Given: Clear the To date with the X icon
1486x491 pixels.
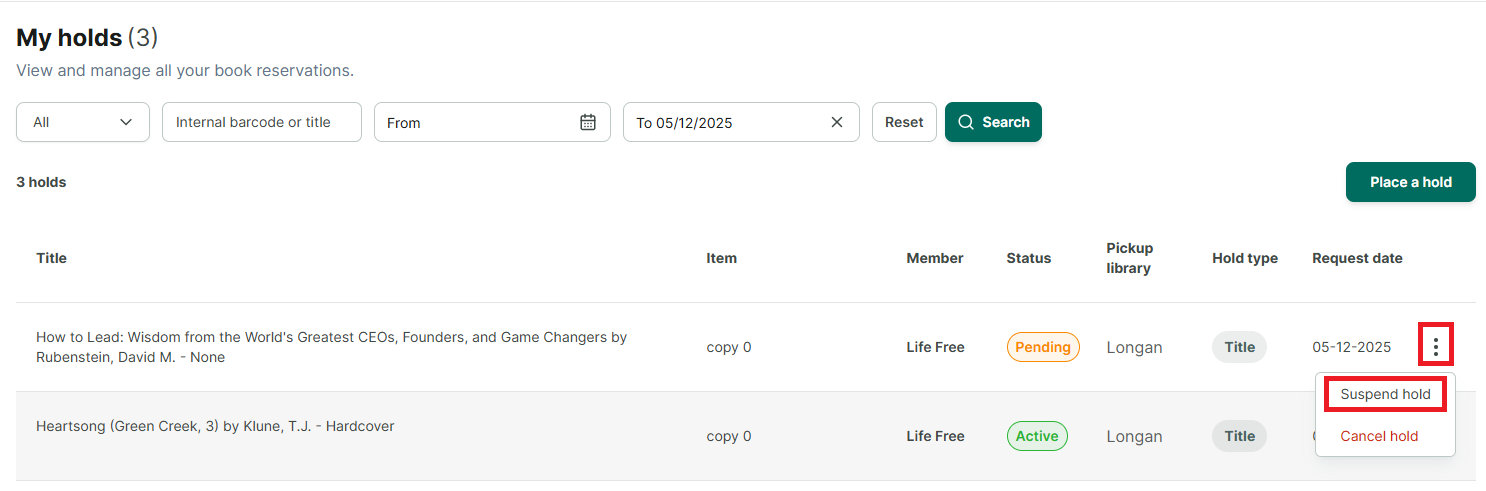Looking at the screenshot, I should [x=837, y=122].
